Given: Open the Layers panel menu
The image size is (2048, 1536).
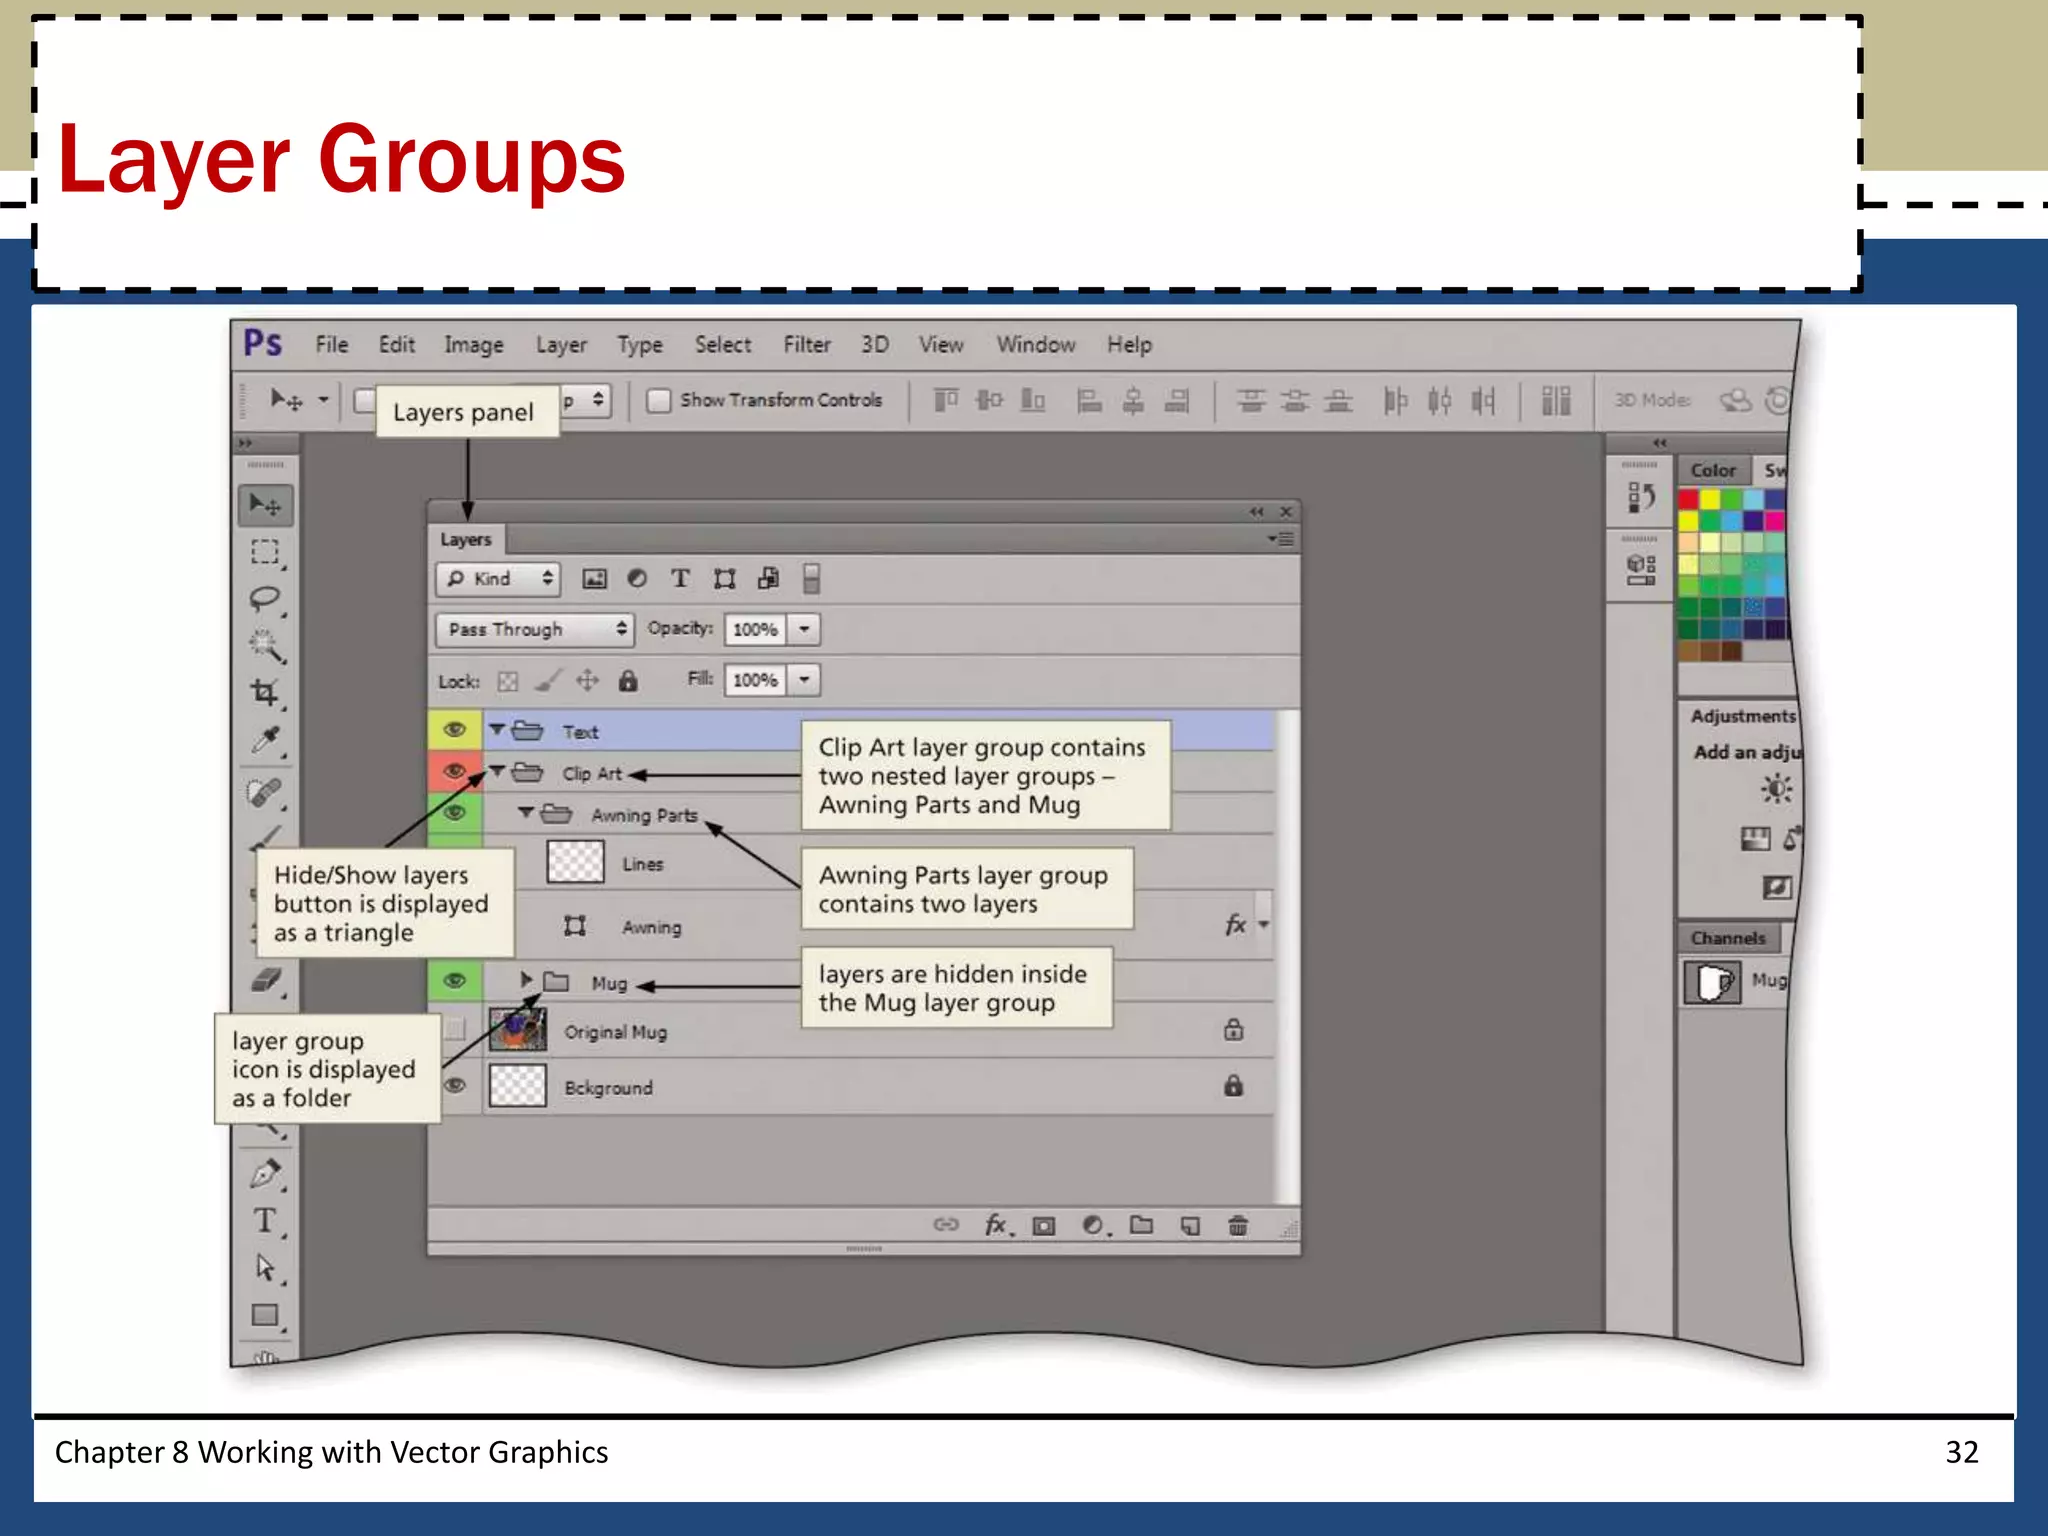Looking at the screenshot, I should [1281, 539].
